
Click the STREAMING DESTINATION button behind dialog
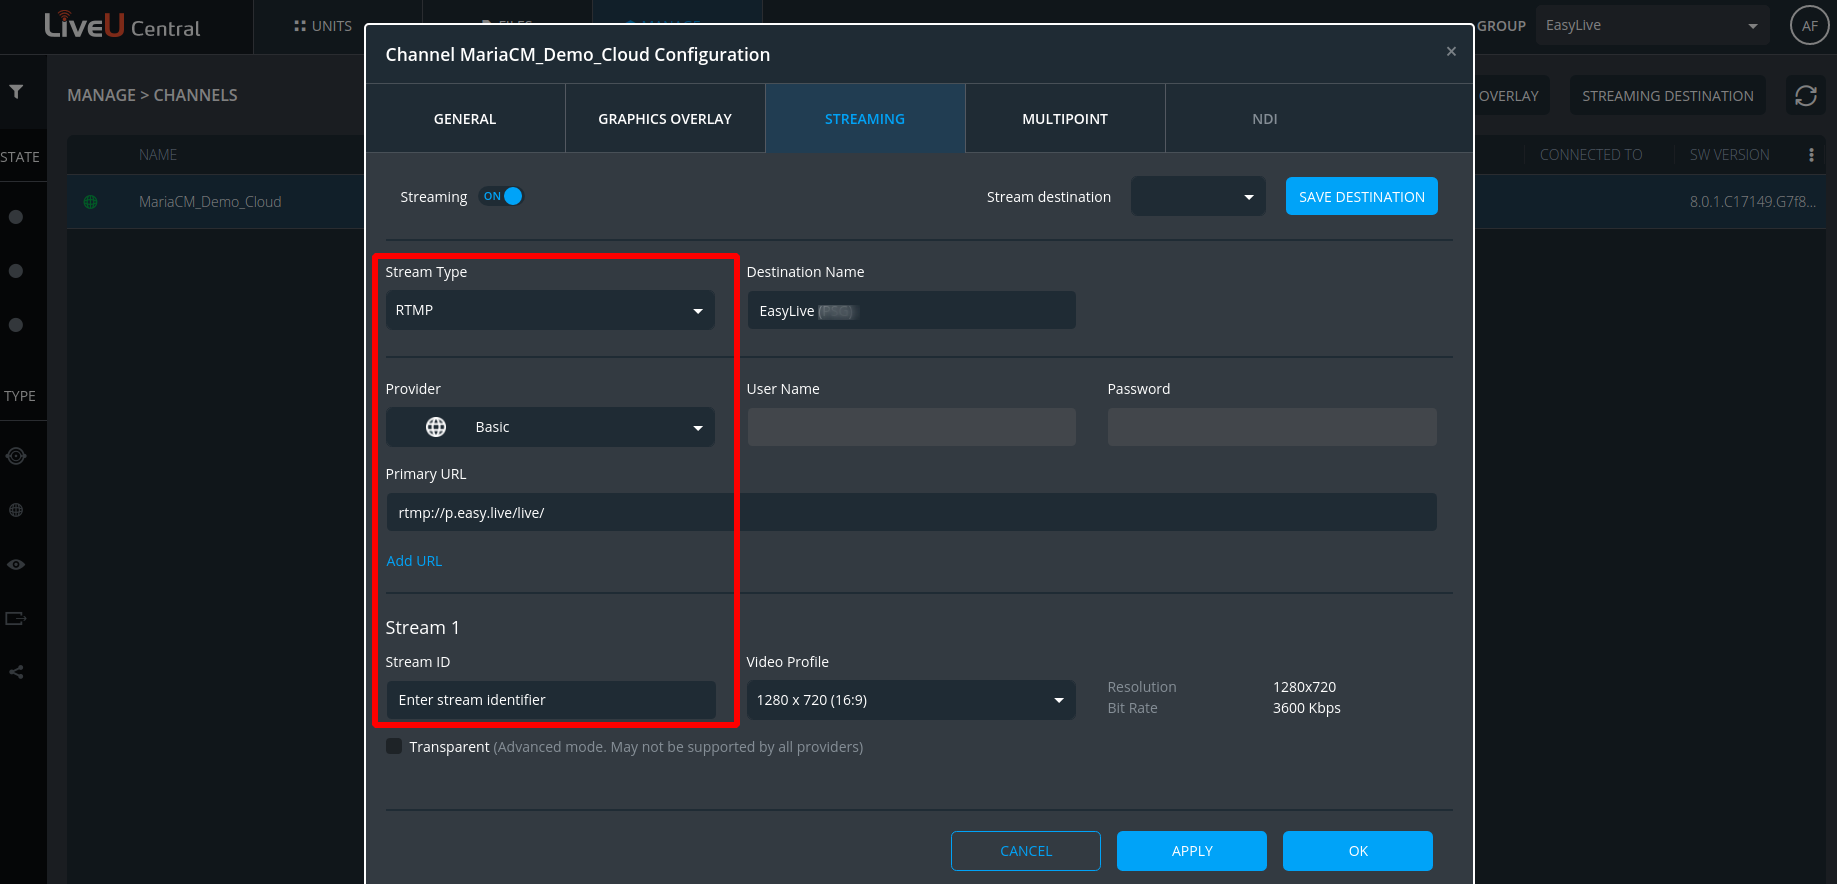[x=1667, y=96]
